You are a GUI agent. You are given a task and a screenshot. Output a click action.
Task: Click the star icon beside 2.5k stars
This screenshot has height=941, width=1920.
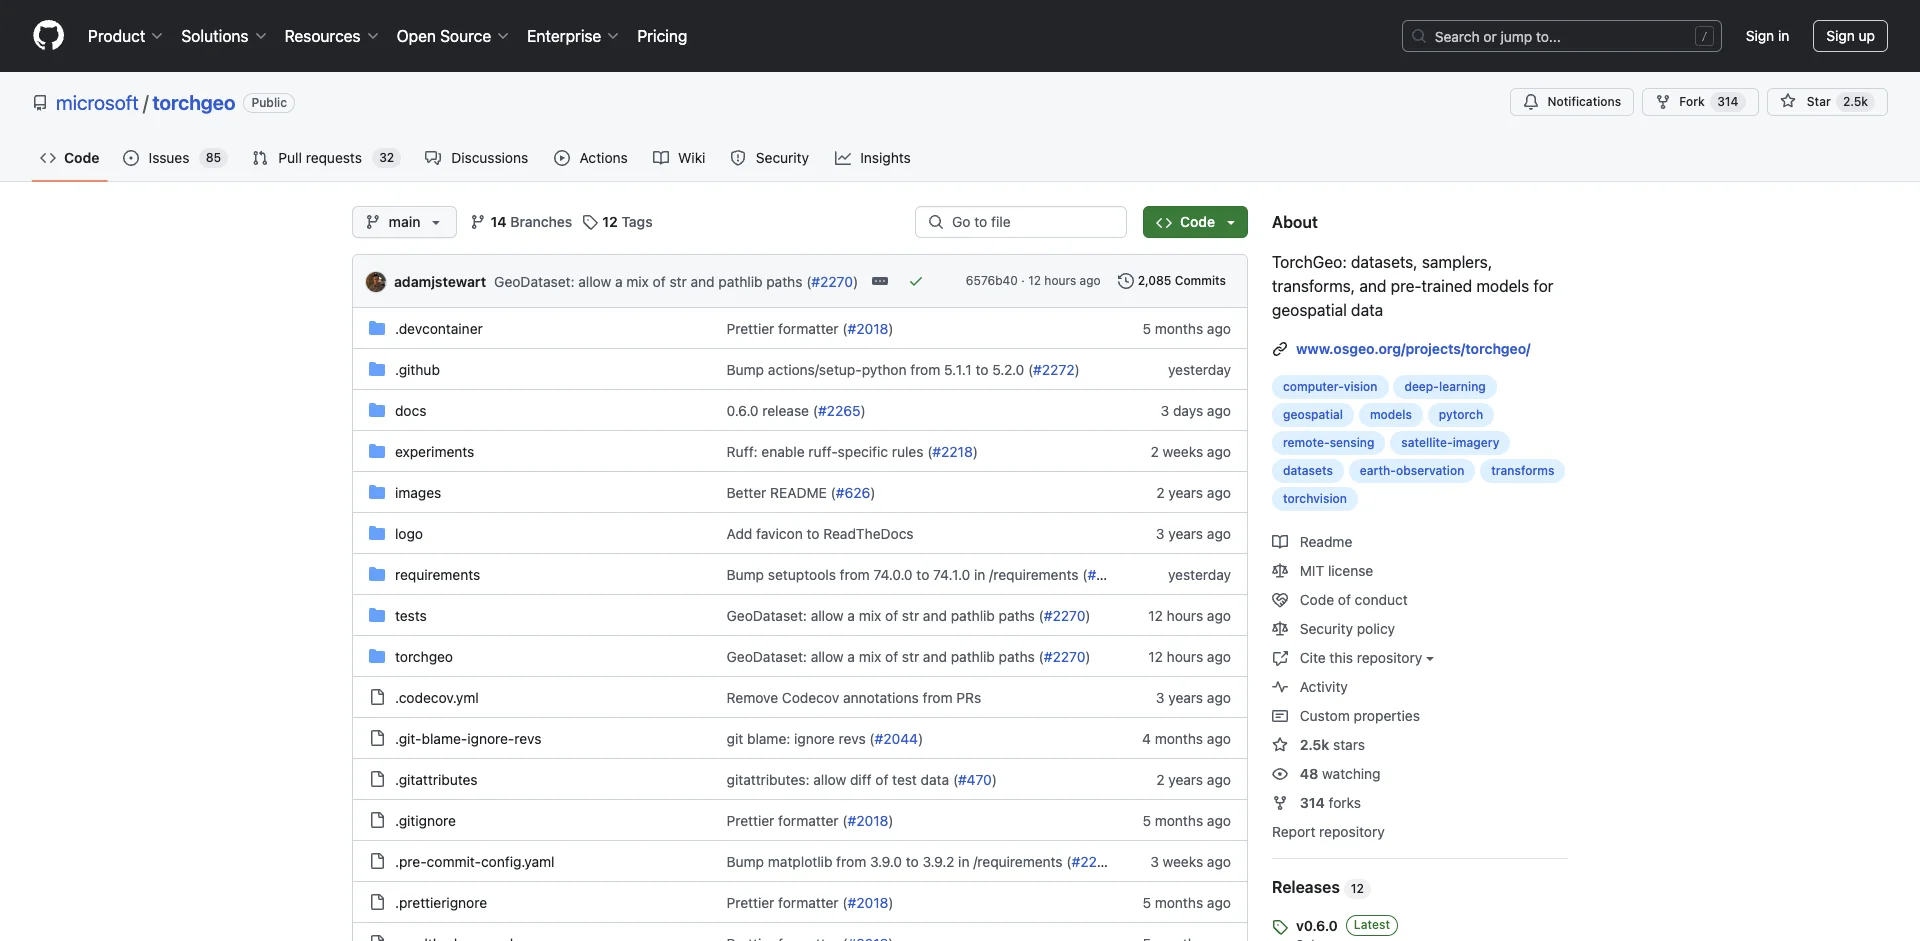pos(1280,745)
